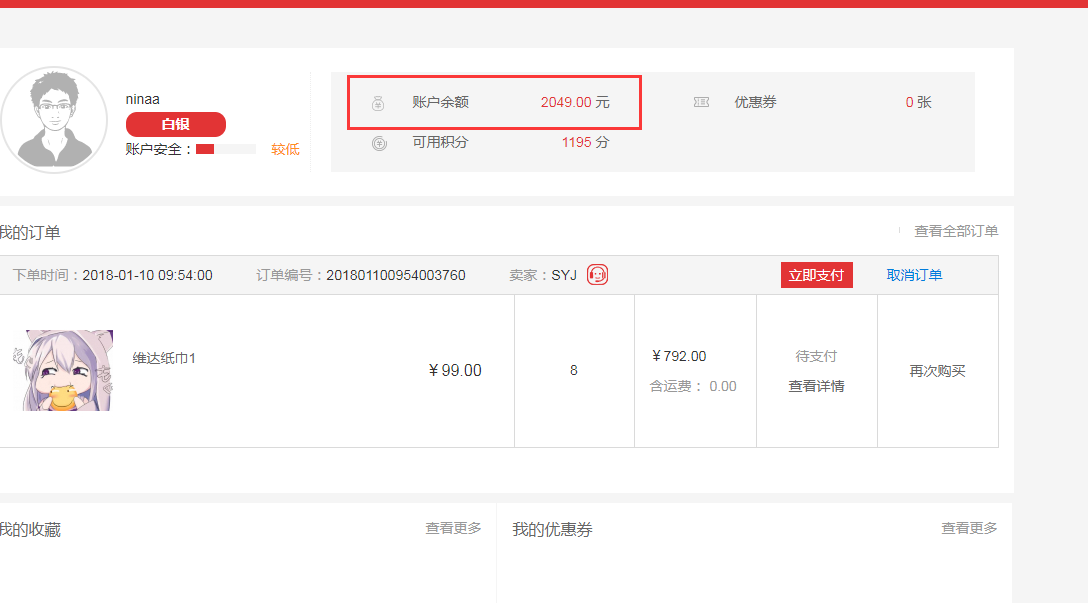Viewport: 1088px width, 603px height.
Task: Click the red 白银 membership badge
Action: pyautogui.click(x=176, y=124)
